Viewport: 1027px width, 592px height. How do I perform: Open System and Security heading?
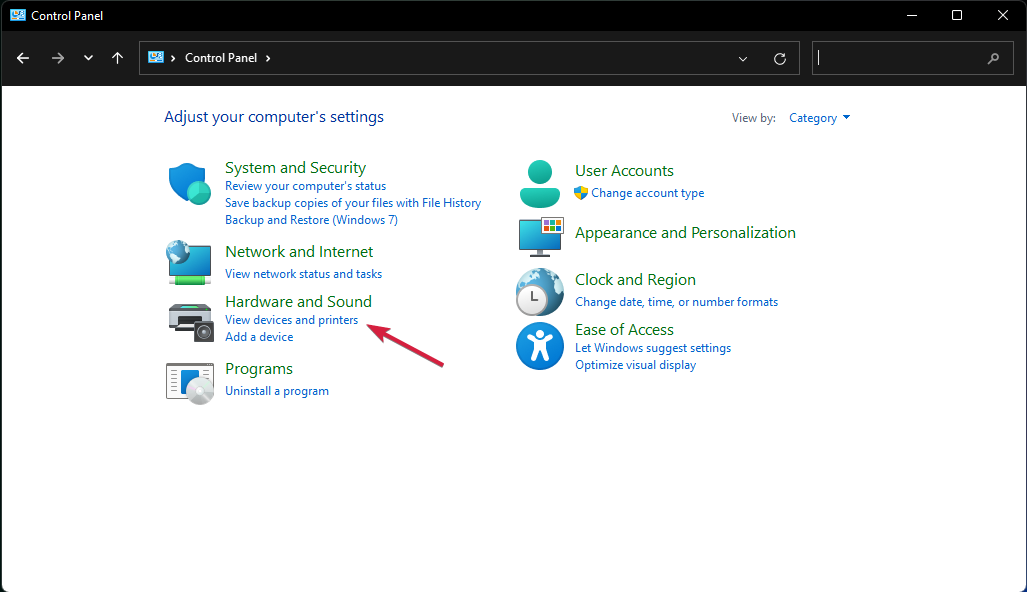295,168
